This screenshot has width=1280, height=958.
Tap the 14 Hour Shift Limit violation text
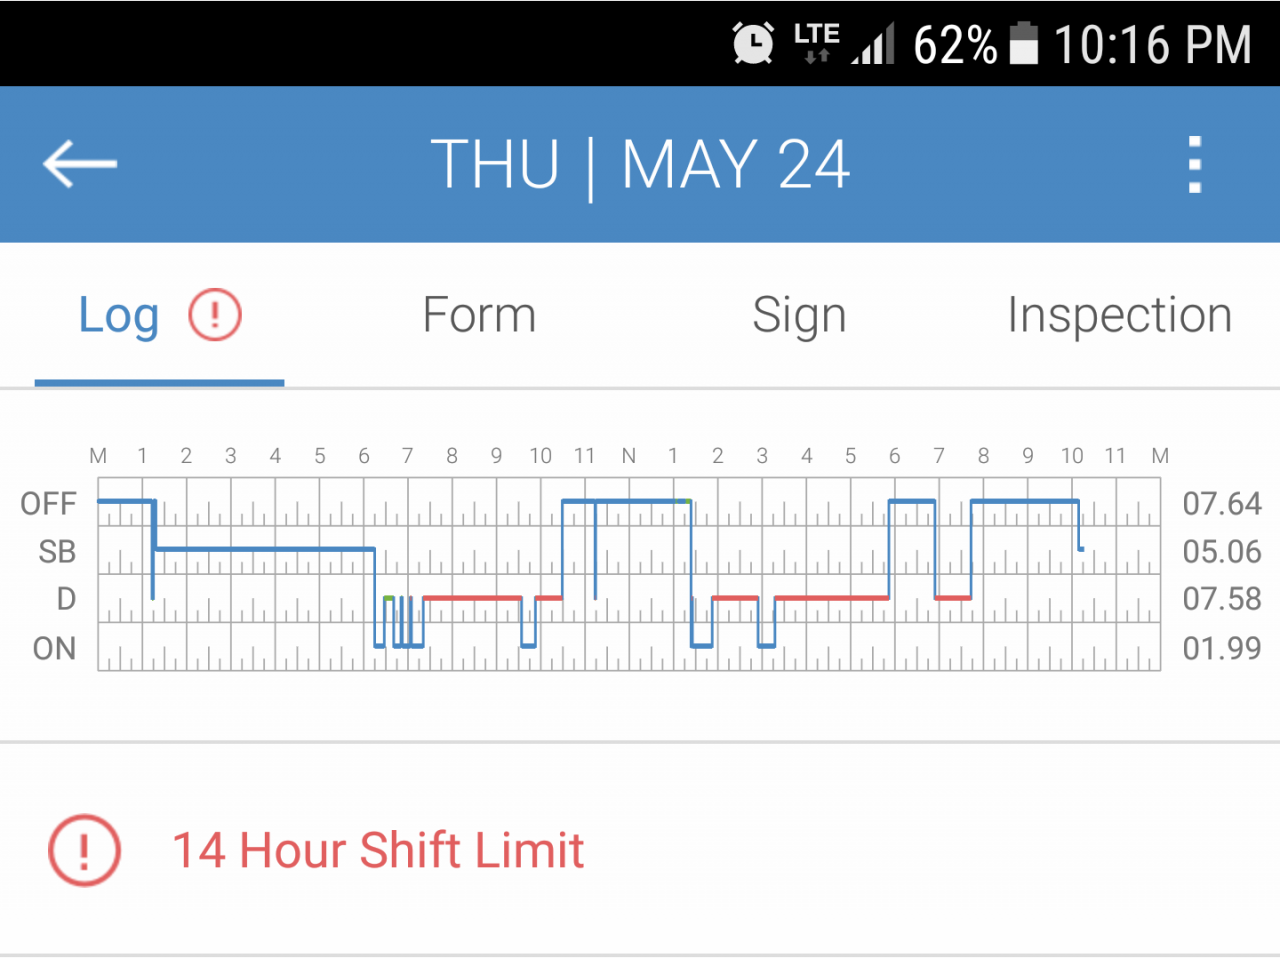(x=378, y=850)
